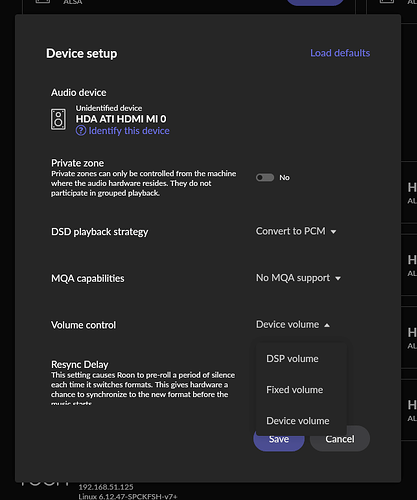Open the MQA capabilities dropdown
This screenshot has width=417, height=500.
[298, 278]
